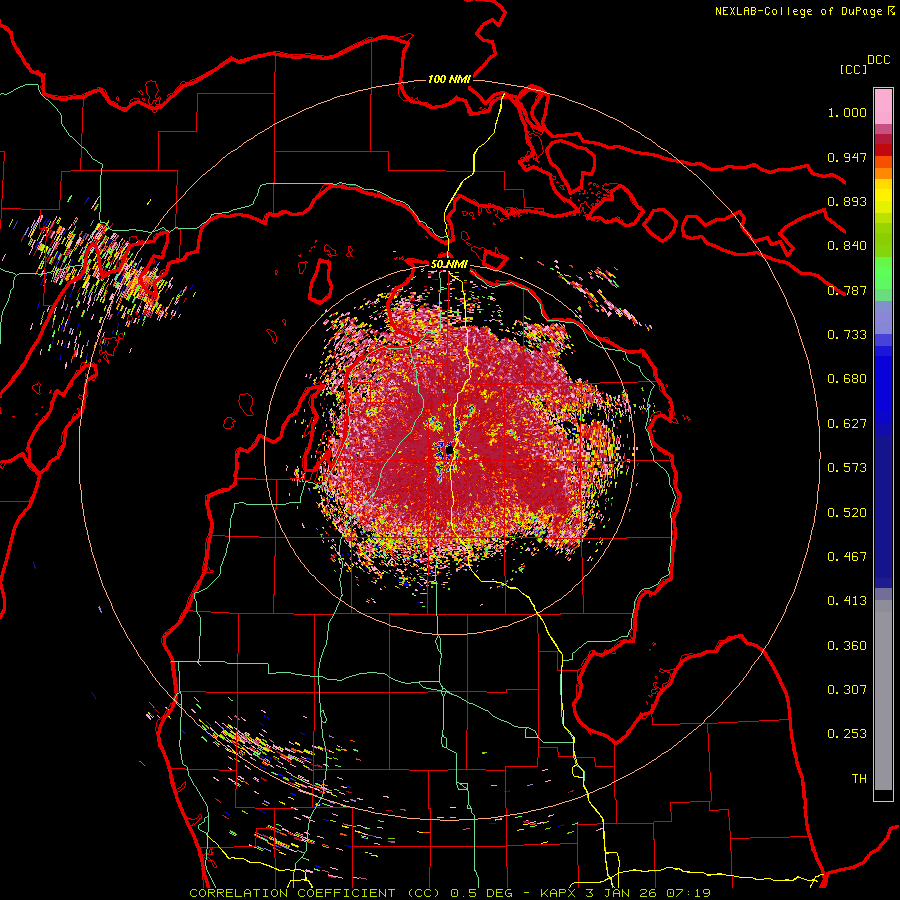Click the 50 NMI range ring label

click(x=449, y=264)
